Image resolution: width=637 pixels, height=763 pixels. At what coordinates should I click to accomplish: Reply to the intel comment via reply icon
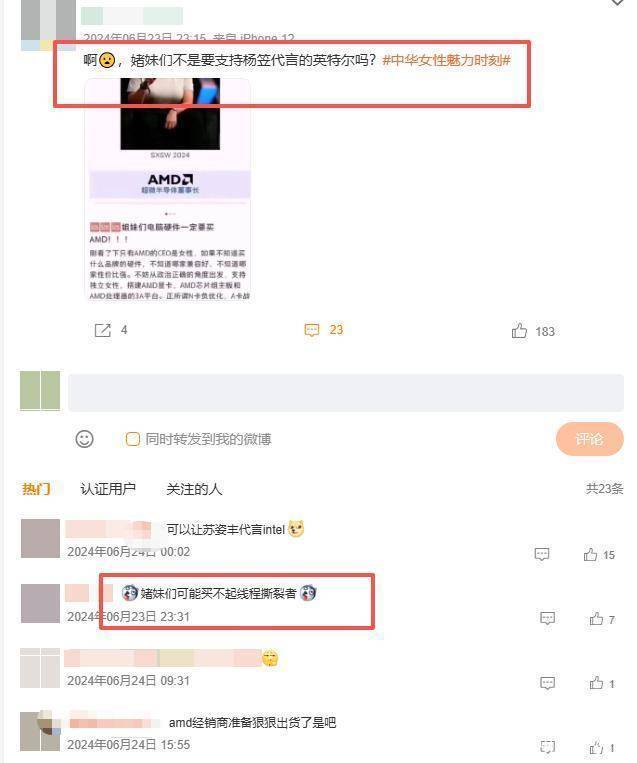click(x=542, y=554)
